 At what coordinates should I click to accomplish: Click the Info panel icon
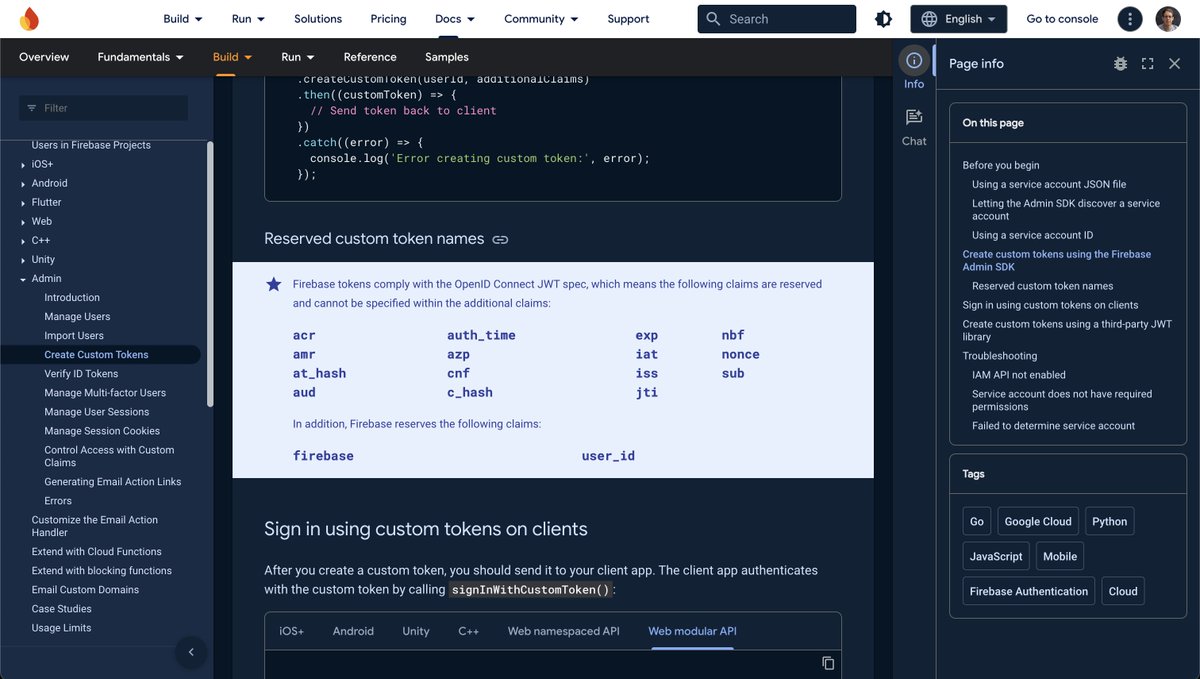click(914, 61)
